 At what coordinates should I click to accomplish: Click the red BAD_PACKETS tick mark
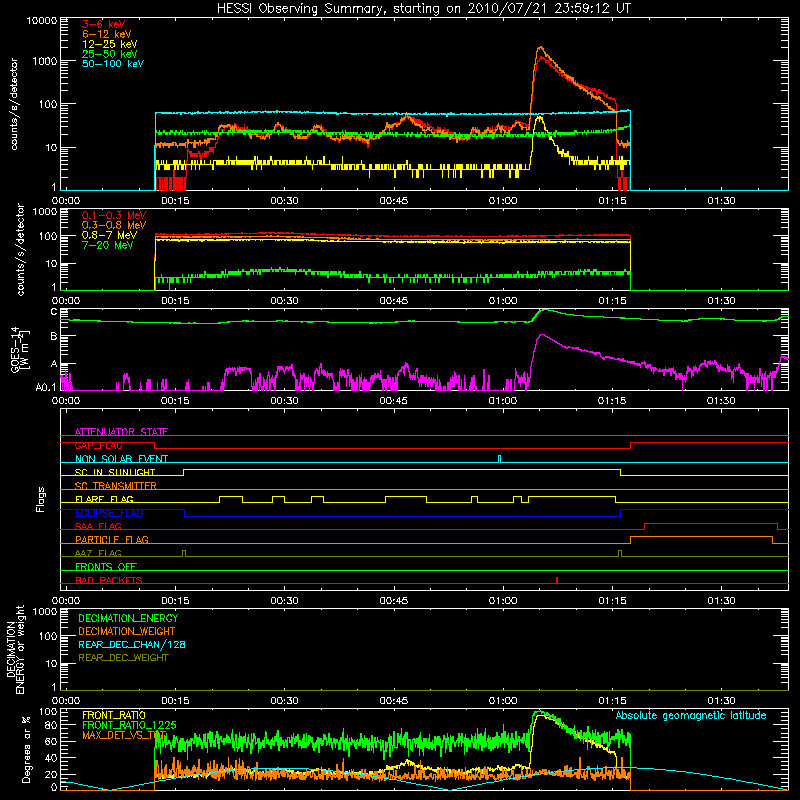(557, 580)
